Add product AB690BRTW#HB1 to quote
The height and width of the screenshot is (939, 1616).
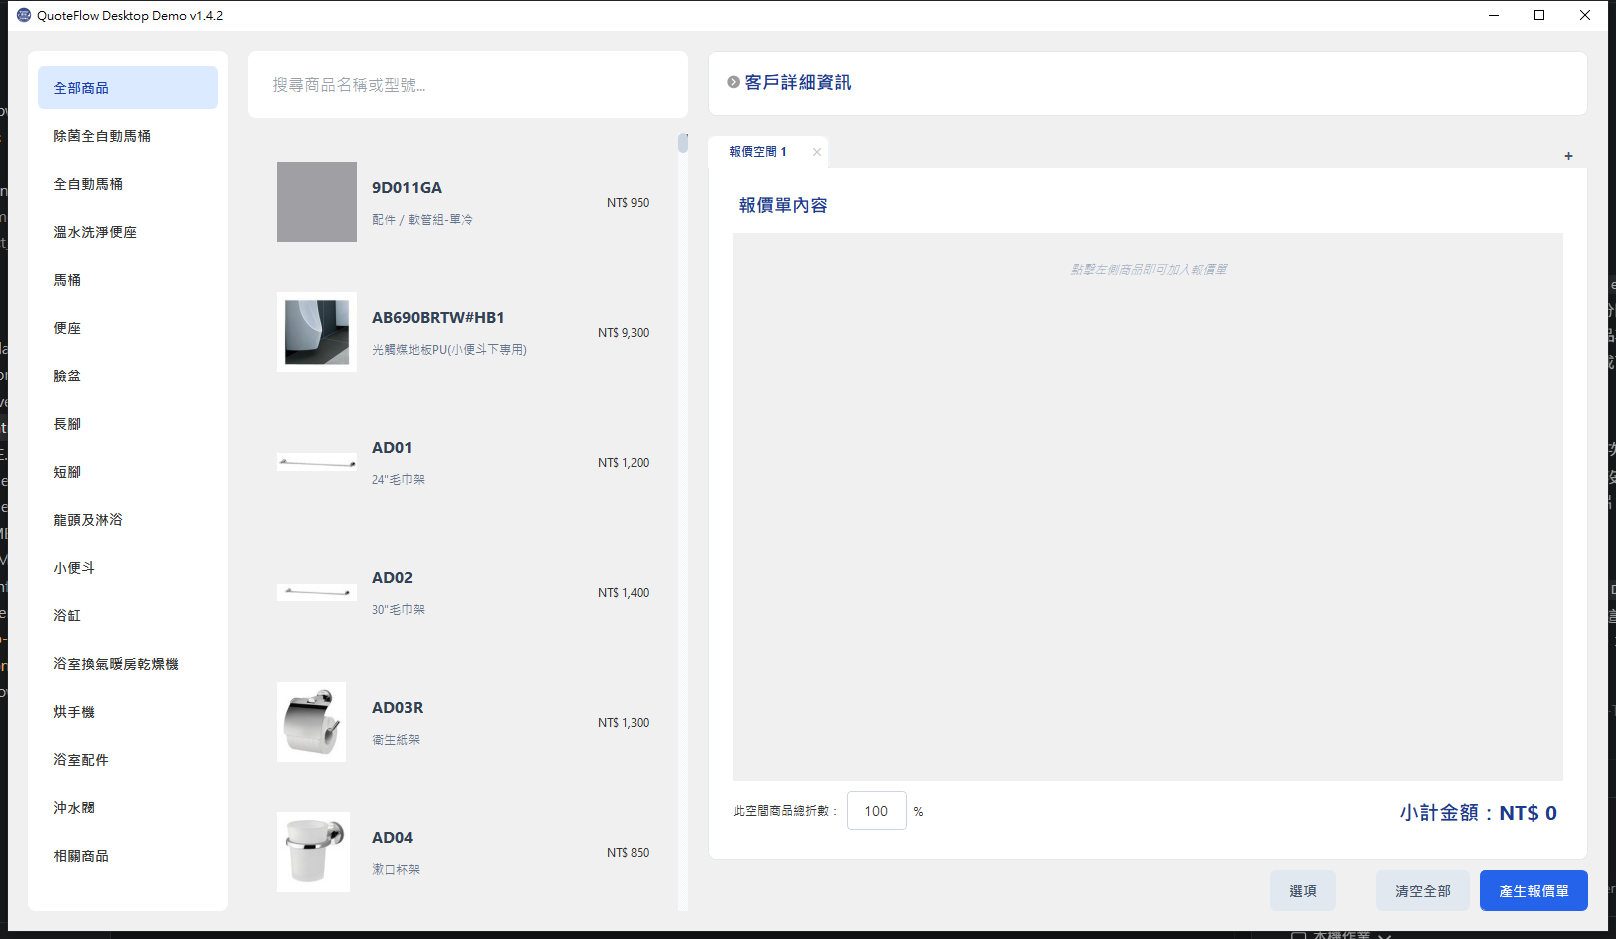463,332
